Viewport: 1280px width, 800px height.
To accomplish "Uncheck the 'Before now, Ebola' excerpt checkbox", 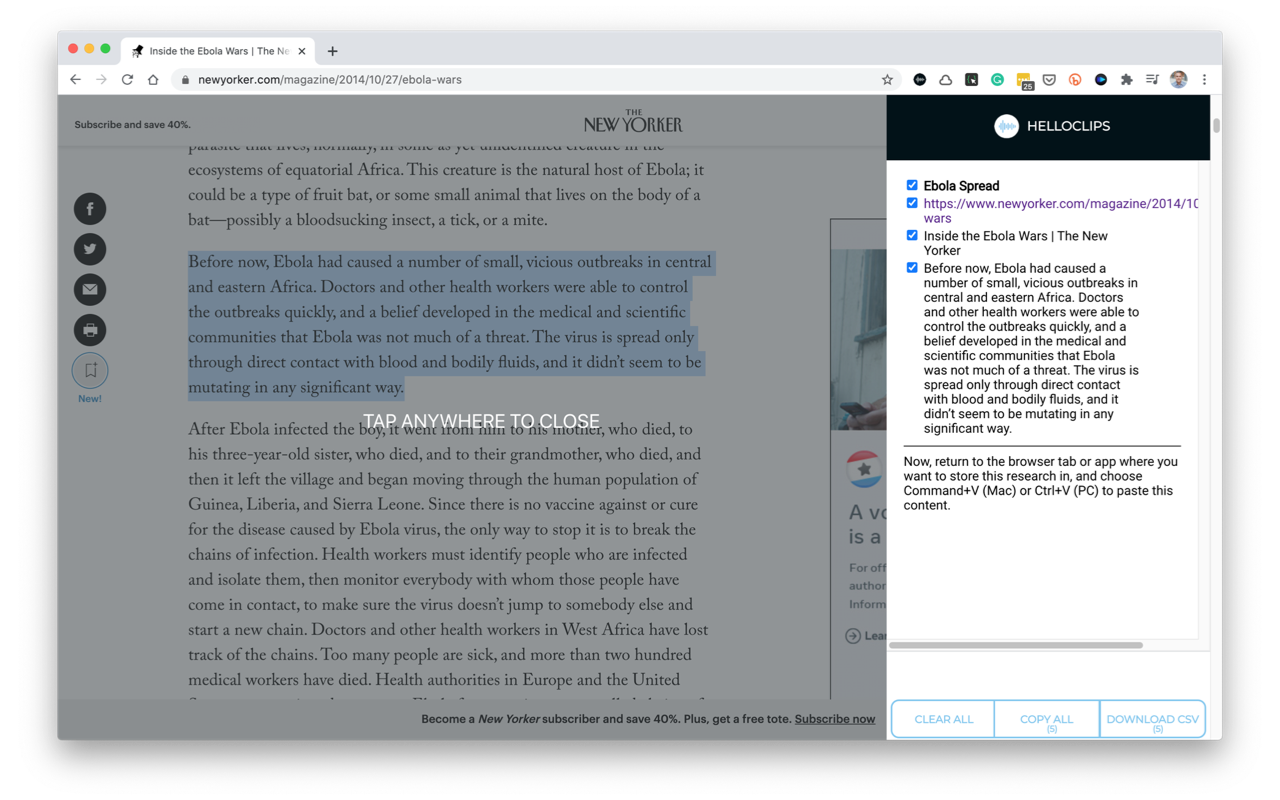I will 912,268.
